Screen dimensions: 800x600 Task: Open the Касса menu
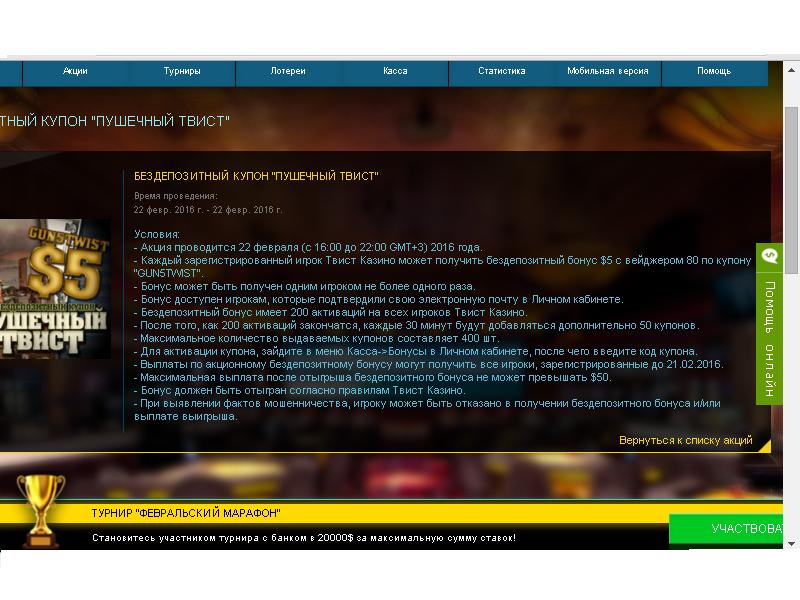click(x=395, y=72)
